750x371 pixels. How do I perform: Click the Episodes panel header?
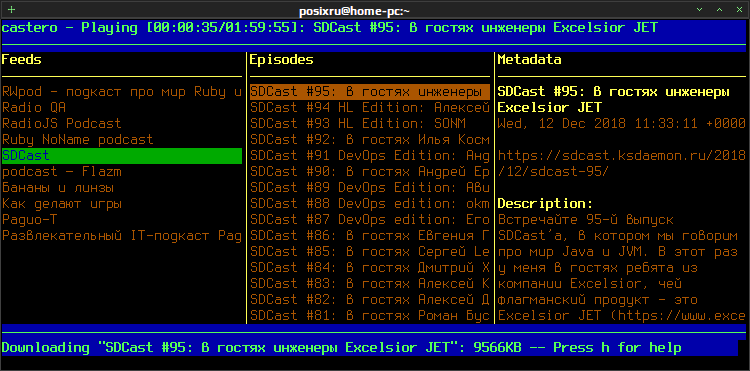point(282,60)
